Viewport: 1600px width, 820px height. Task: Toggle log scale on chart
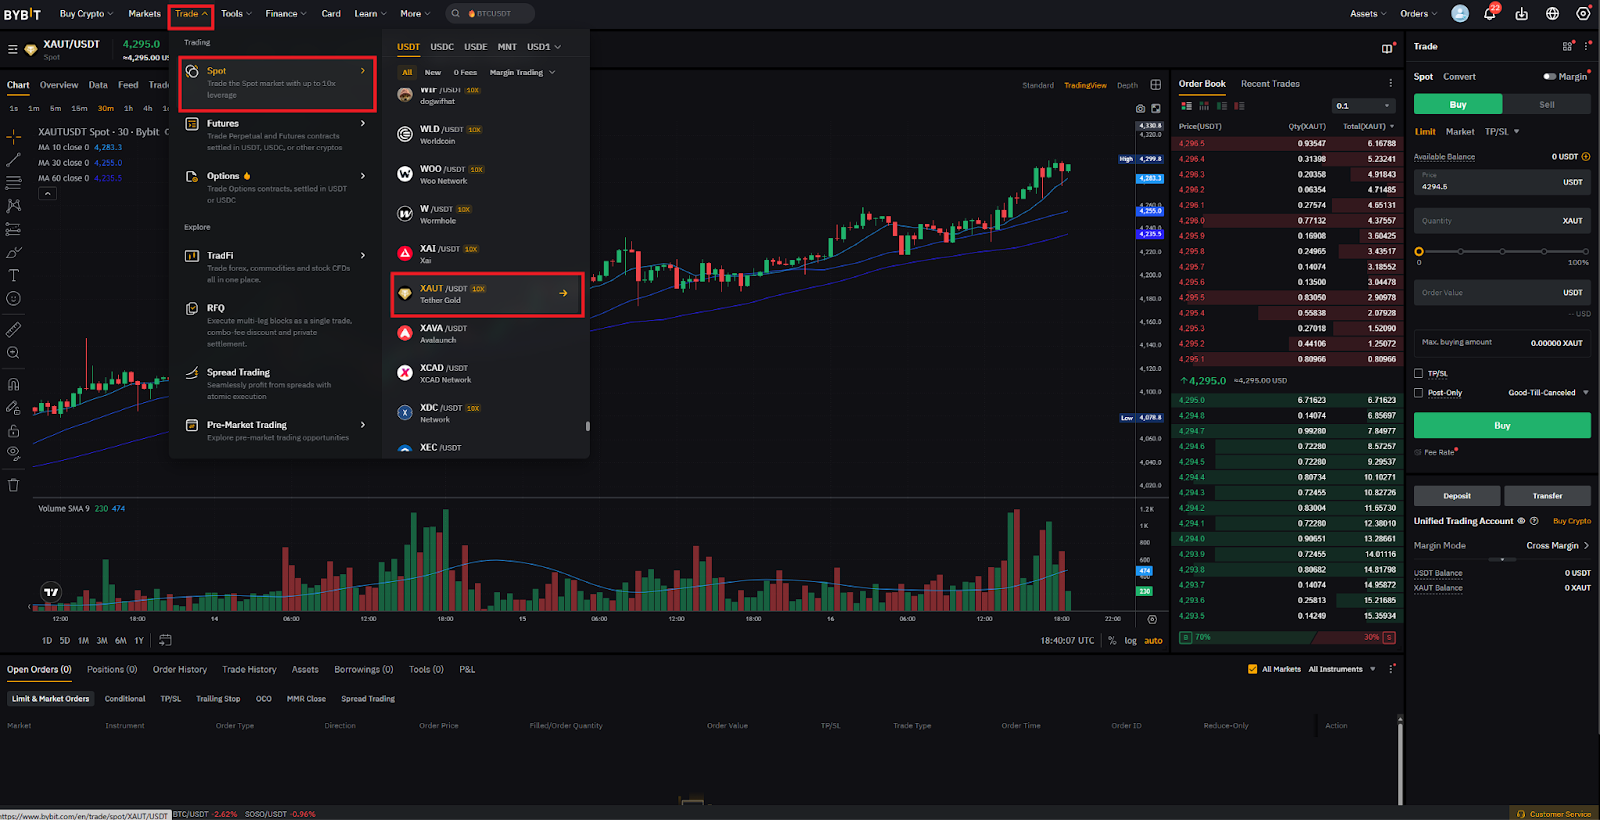pyautogui.click(x=1131, y=641)
